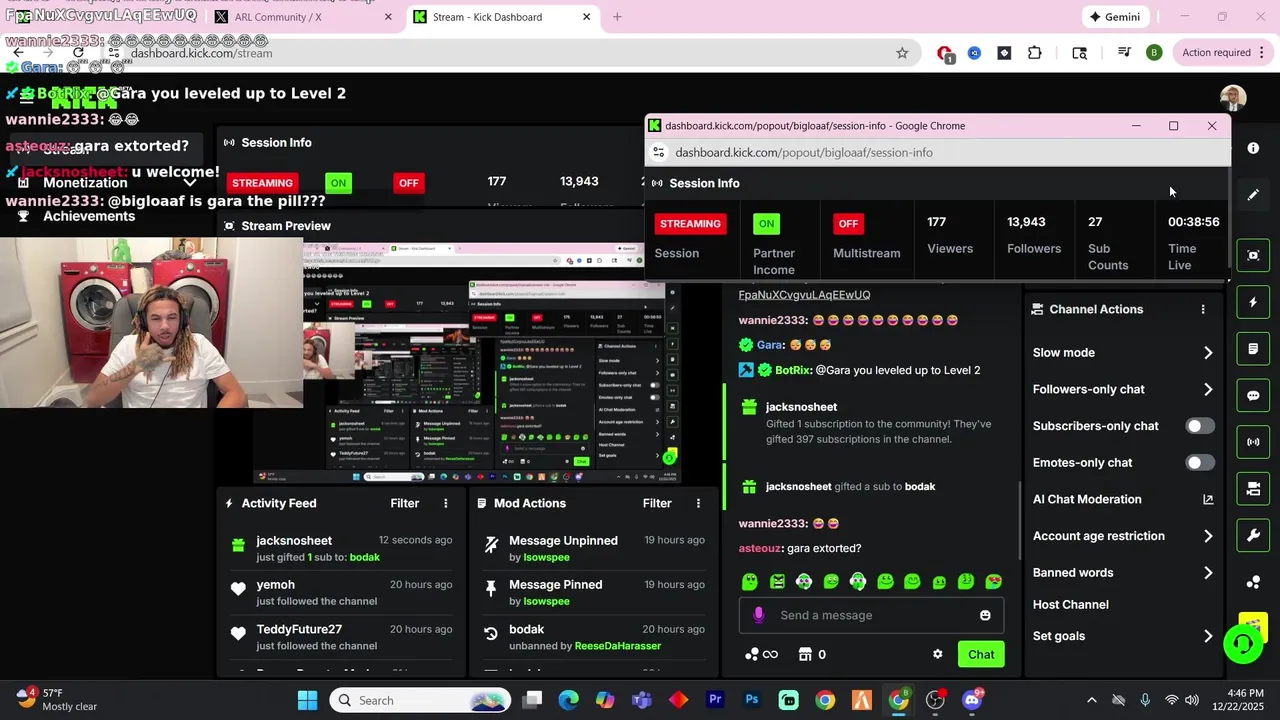Show hidden system tray icons

tap(1091, 700)
